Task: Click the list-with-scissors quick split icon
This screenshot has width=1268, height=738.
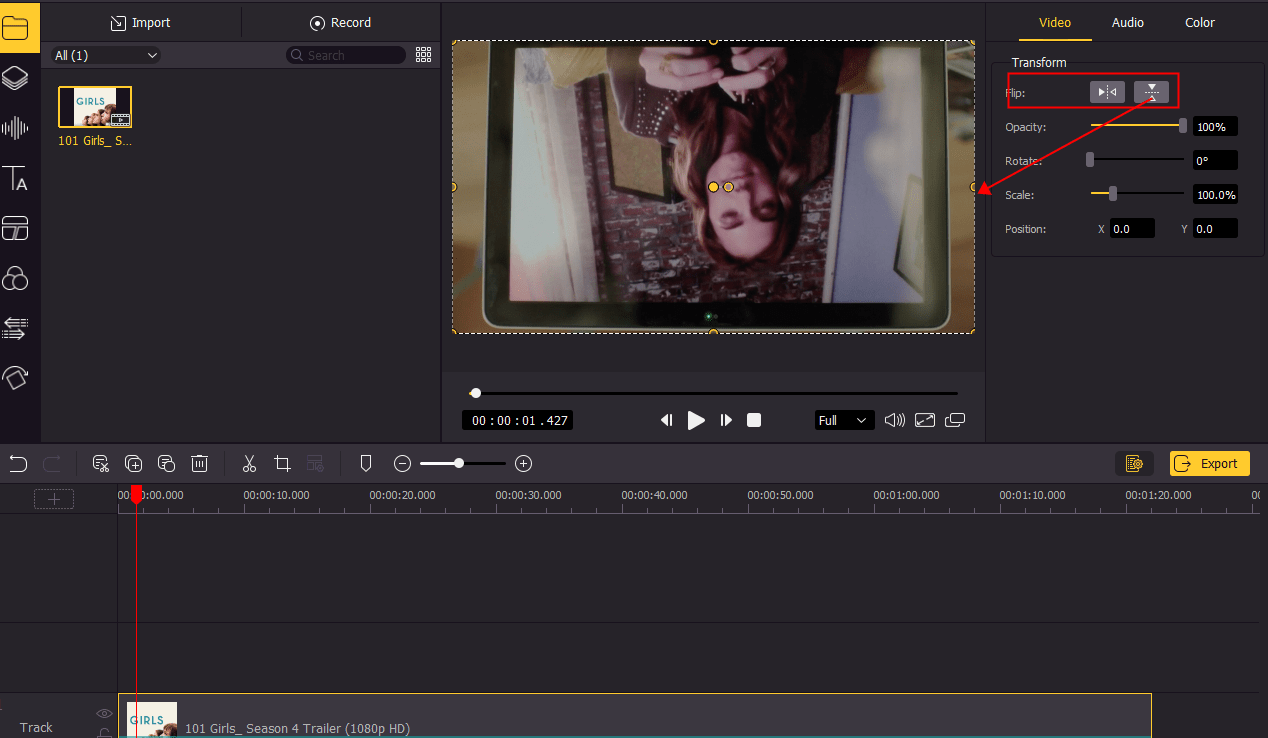Action: [x=100, y=463]
